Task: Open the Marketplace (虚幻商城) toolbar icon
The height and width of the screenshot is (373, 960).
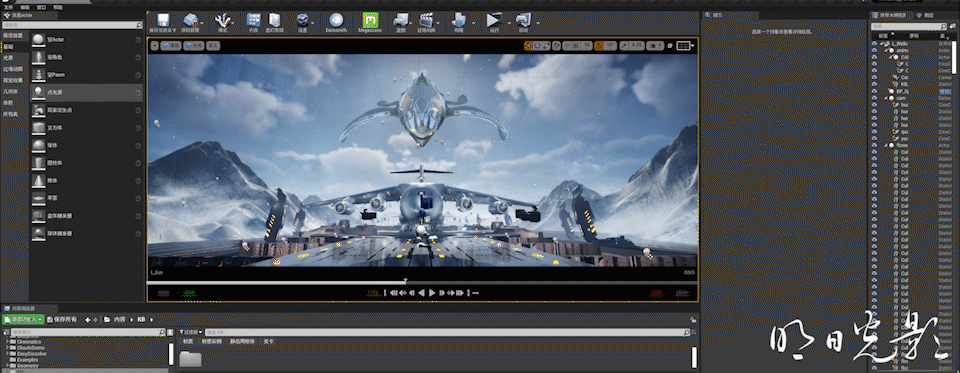Action: pos(274,20)
